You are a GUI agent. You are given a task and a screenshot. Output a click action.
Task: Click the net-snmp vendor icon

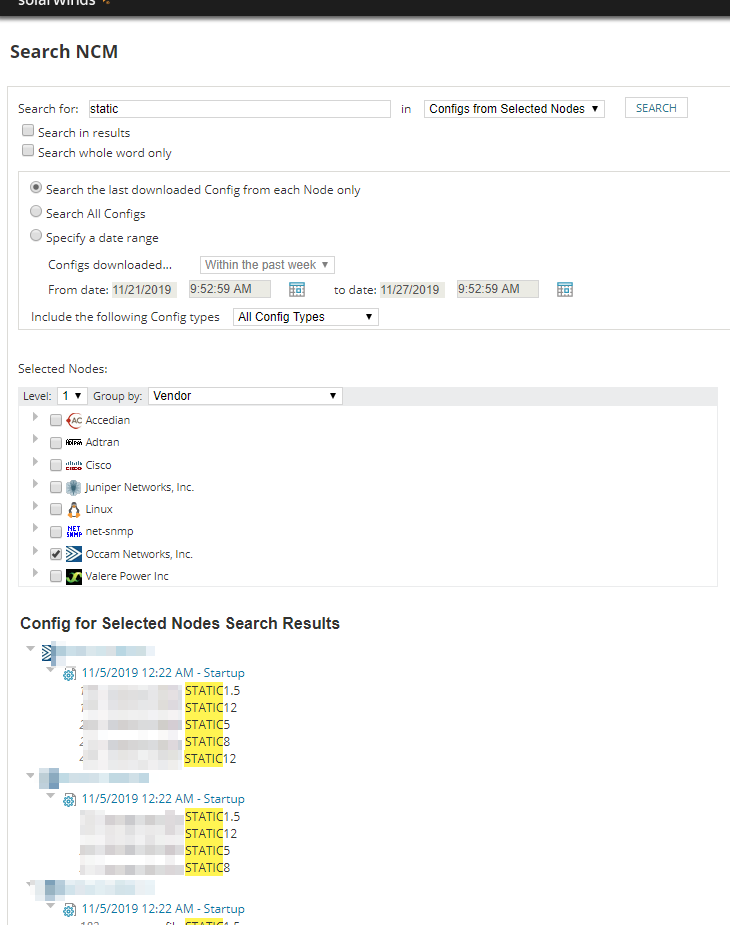point(74,532)
